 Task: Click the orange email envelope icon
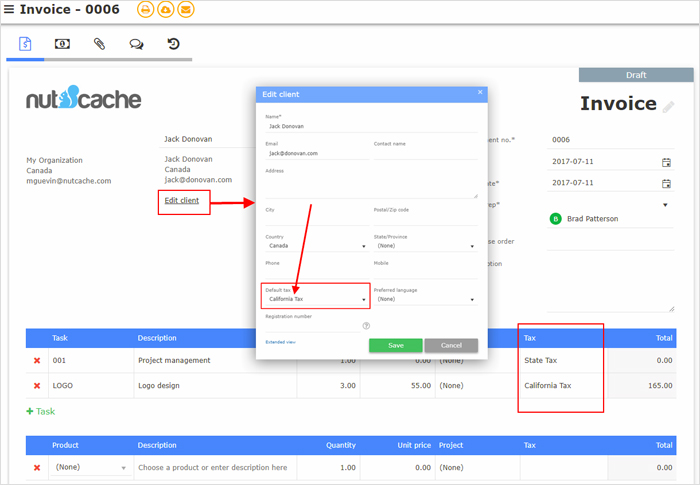(x=185, y=10)
